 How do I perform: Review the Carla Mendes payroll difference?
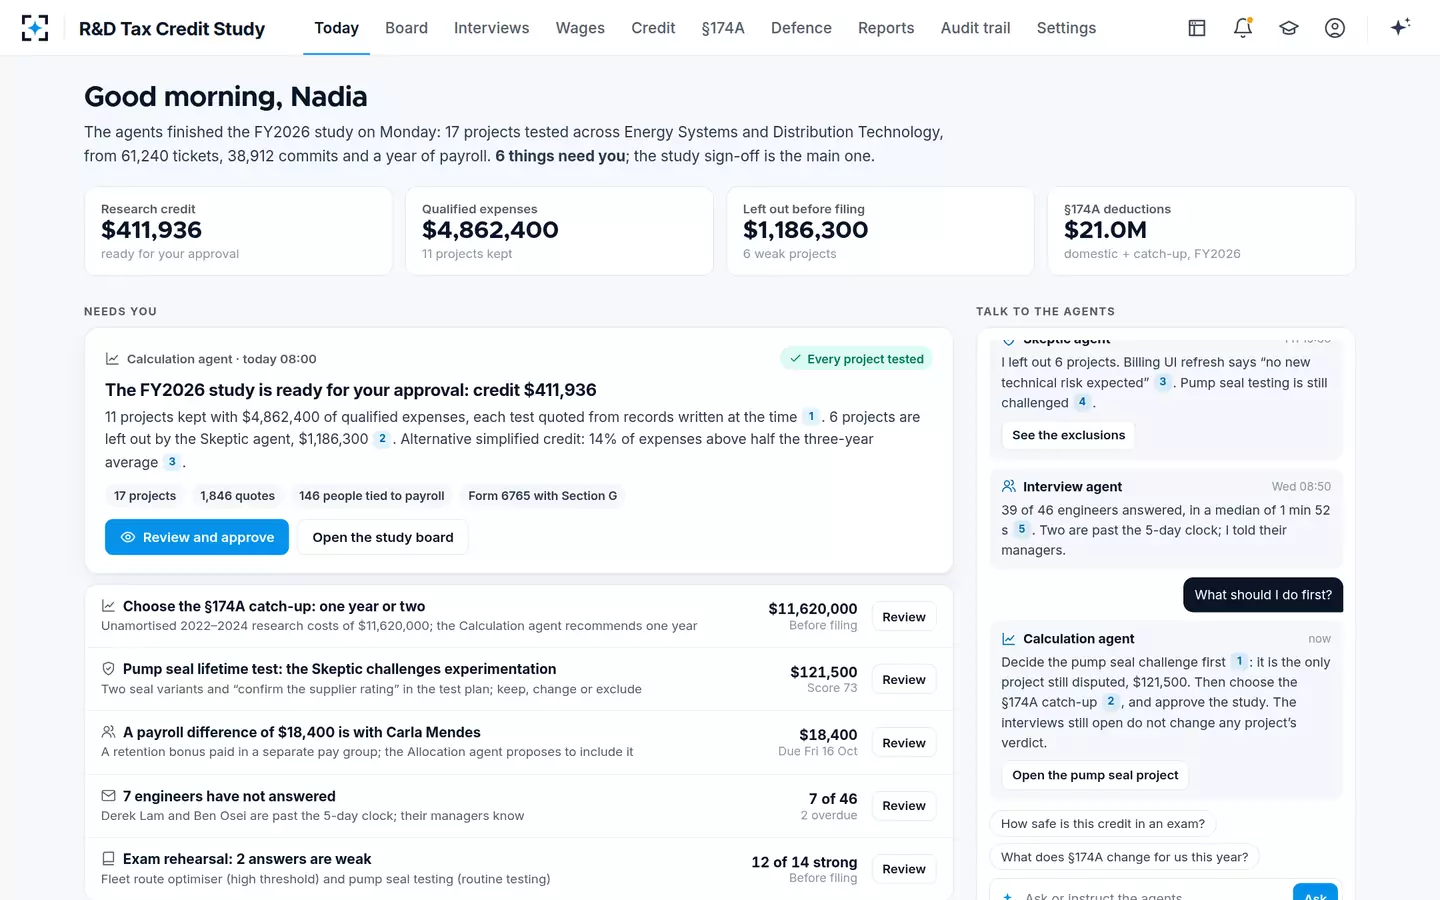904,743
